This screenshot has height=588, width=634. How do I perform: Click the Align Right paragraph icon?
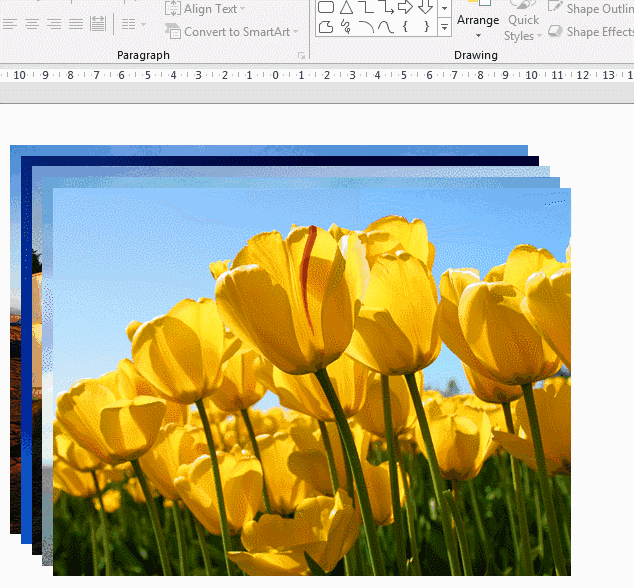tap(54, 25)
